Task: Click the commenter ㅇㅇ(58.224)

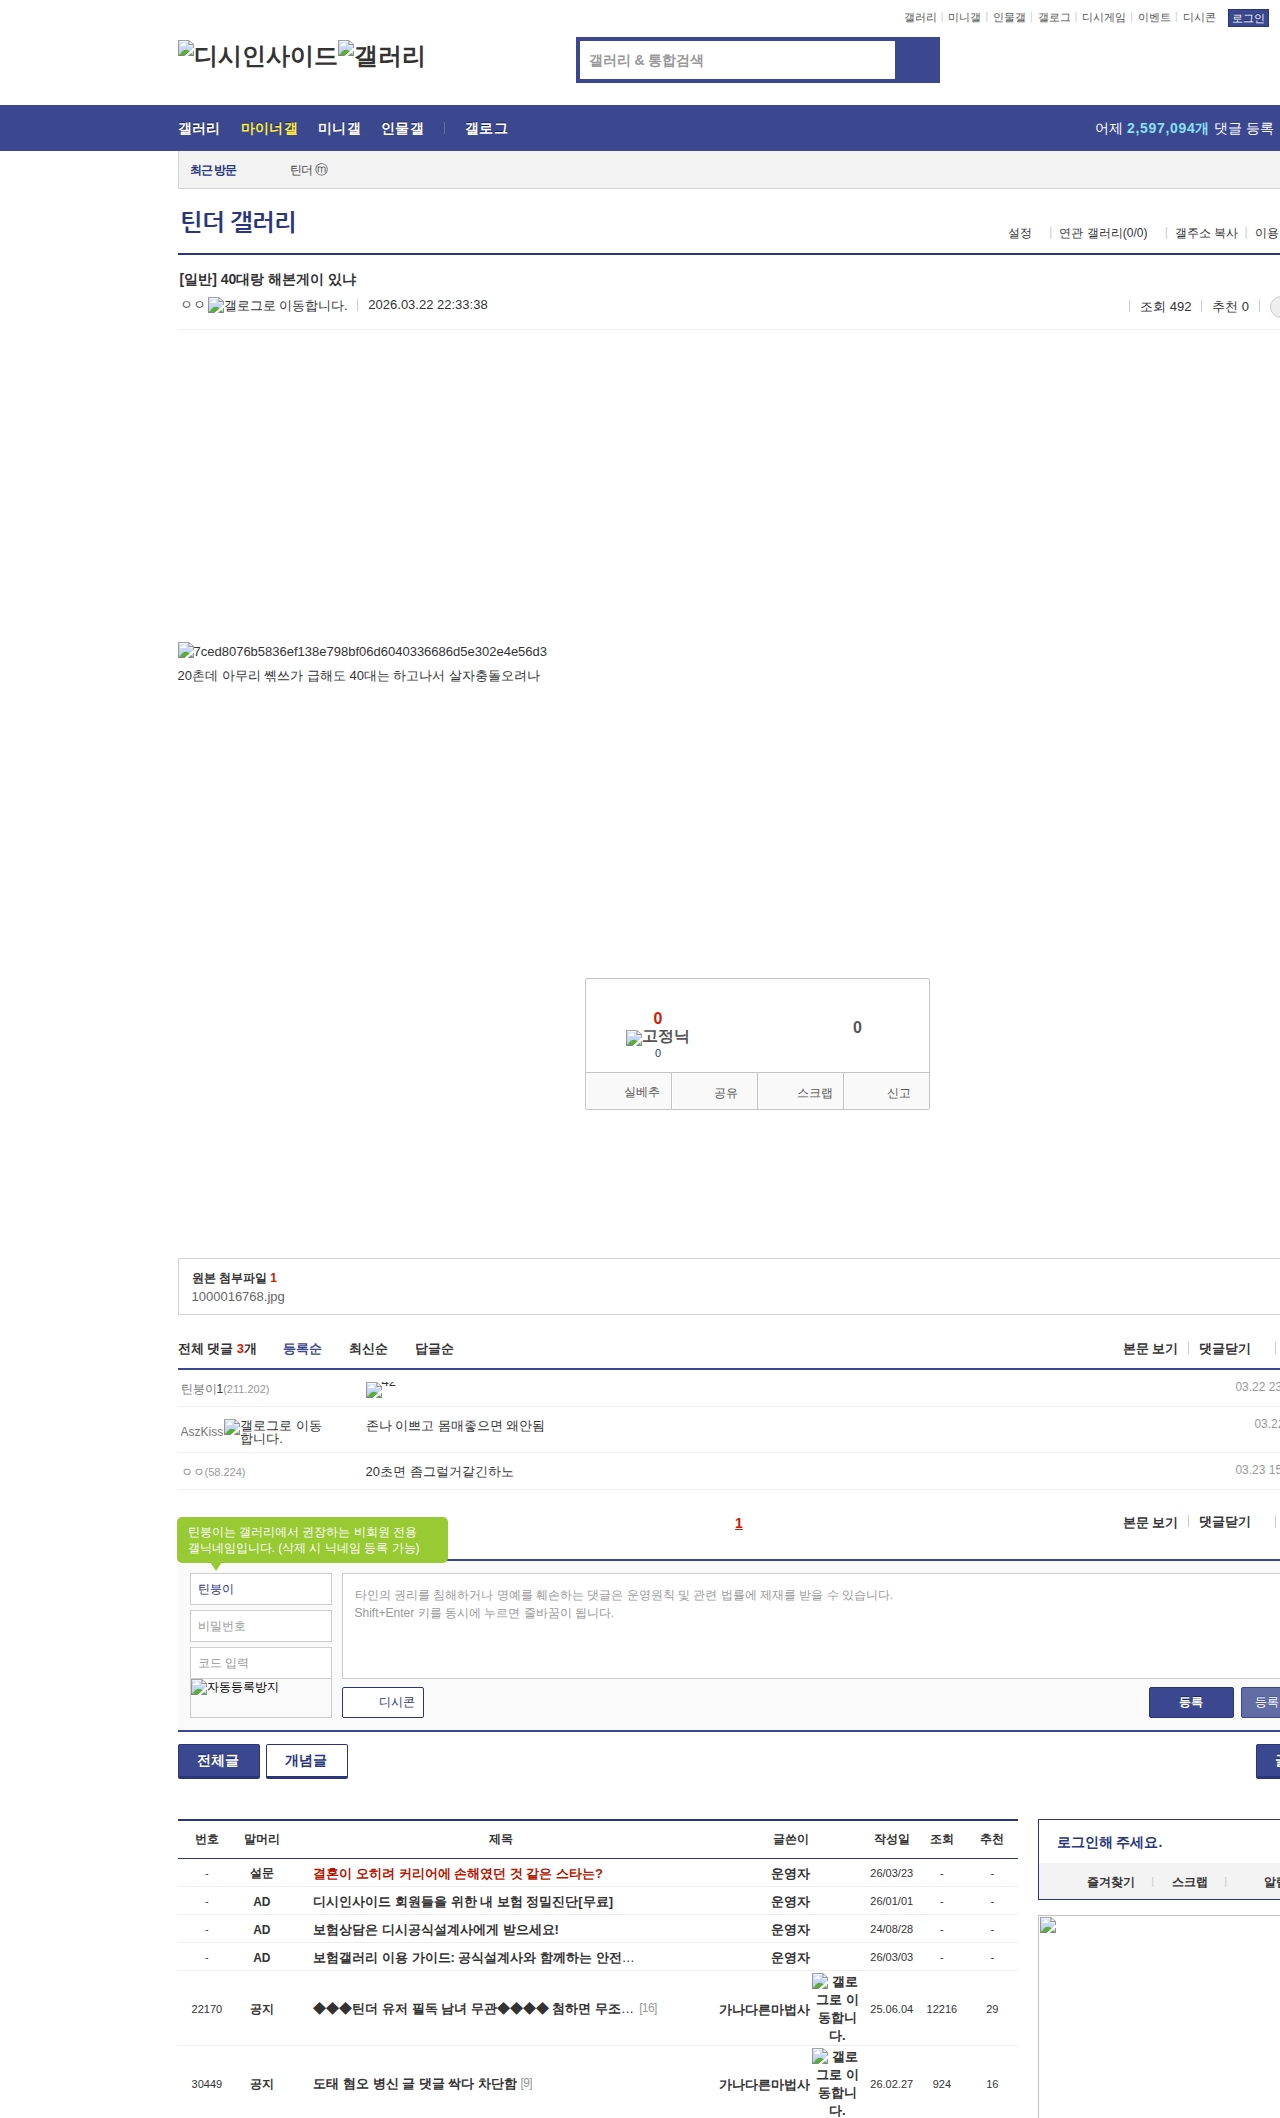Action: [x=214, y=1472]
